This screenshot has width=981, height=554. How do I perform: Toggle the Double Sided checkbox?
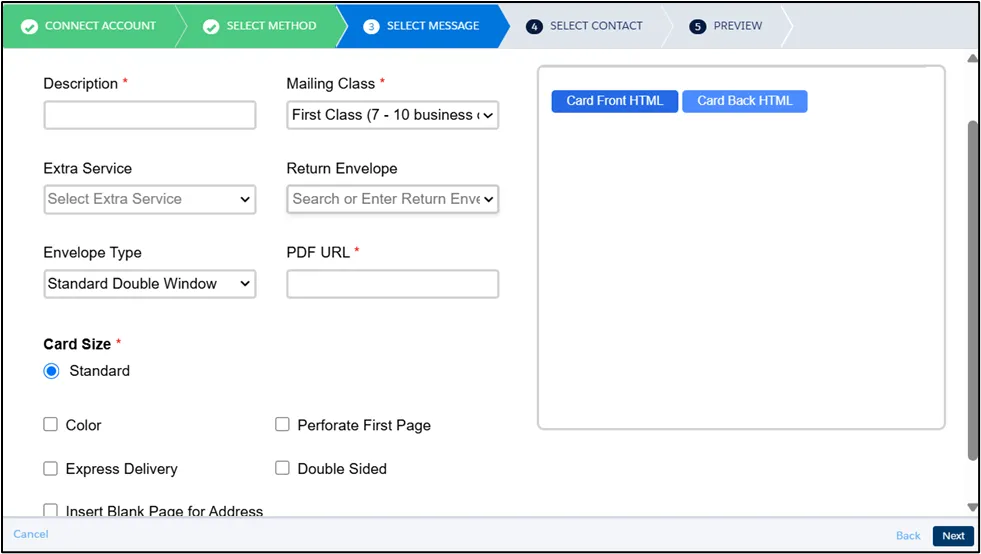pos(282,468)
